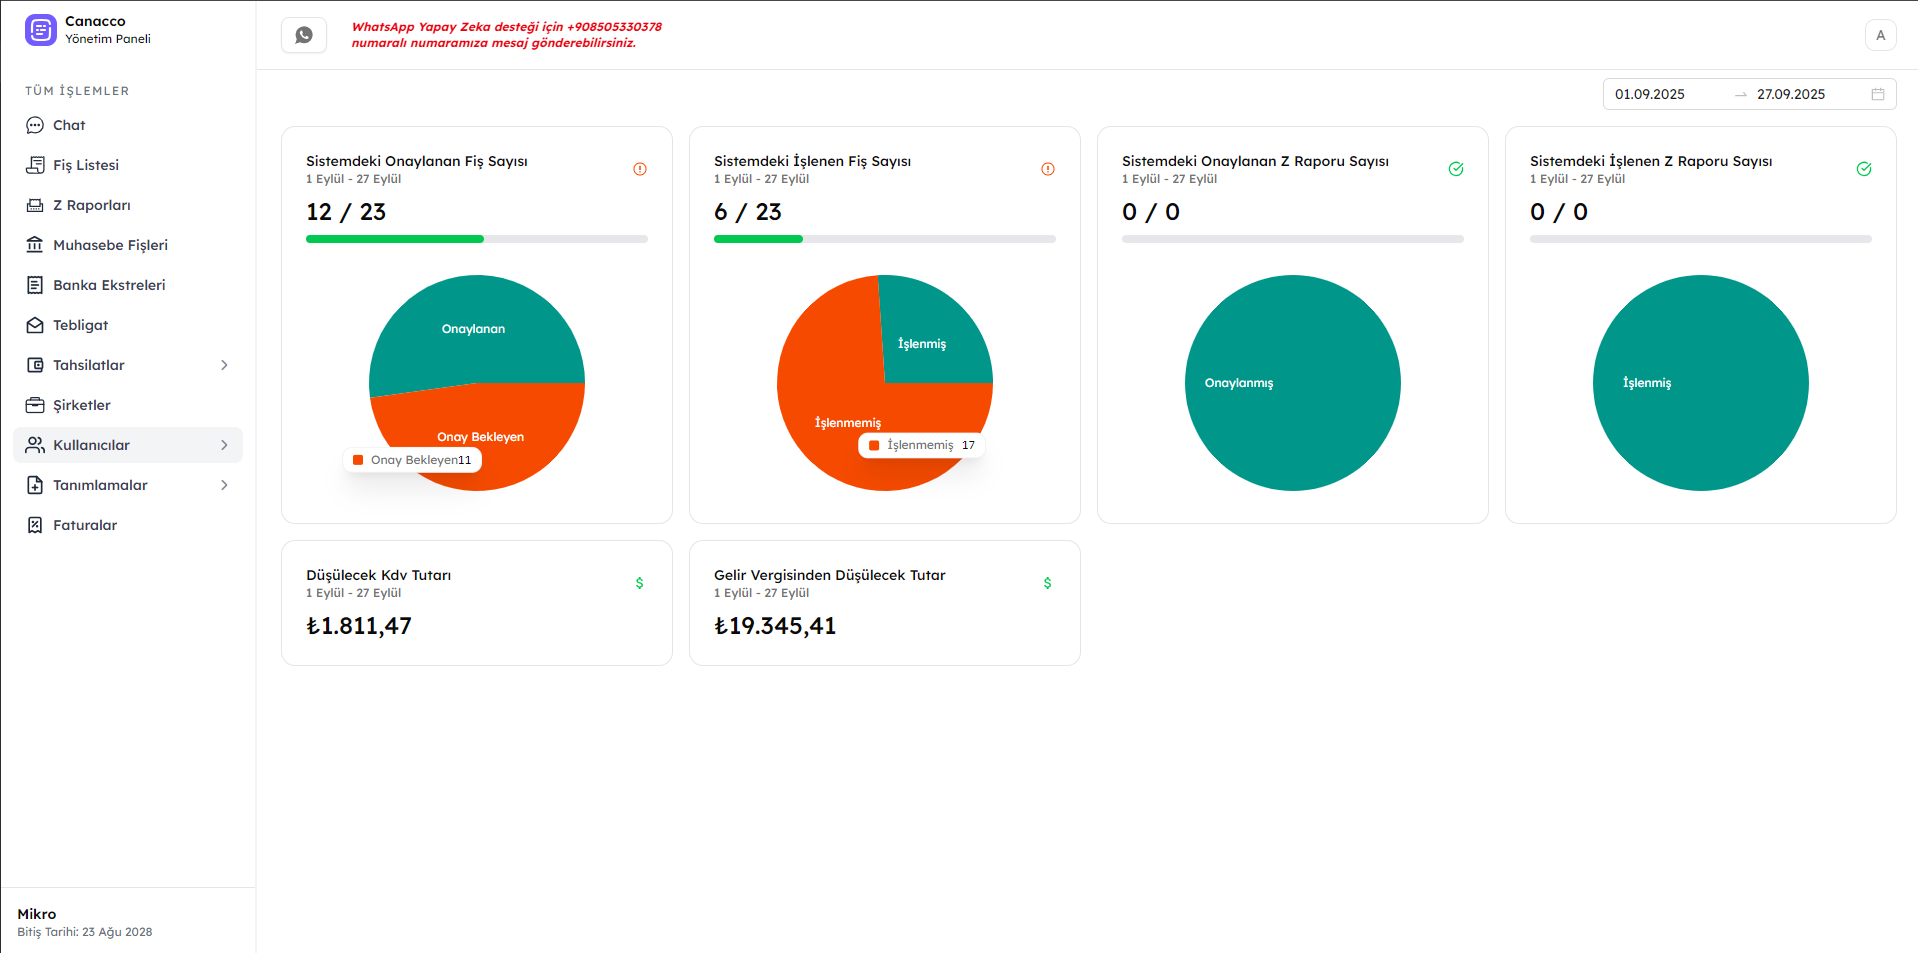1918x953 pixels.
Task: Open Banka Ekstreleri section
Action: pos(109,285)
